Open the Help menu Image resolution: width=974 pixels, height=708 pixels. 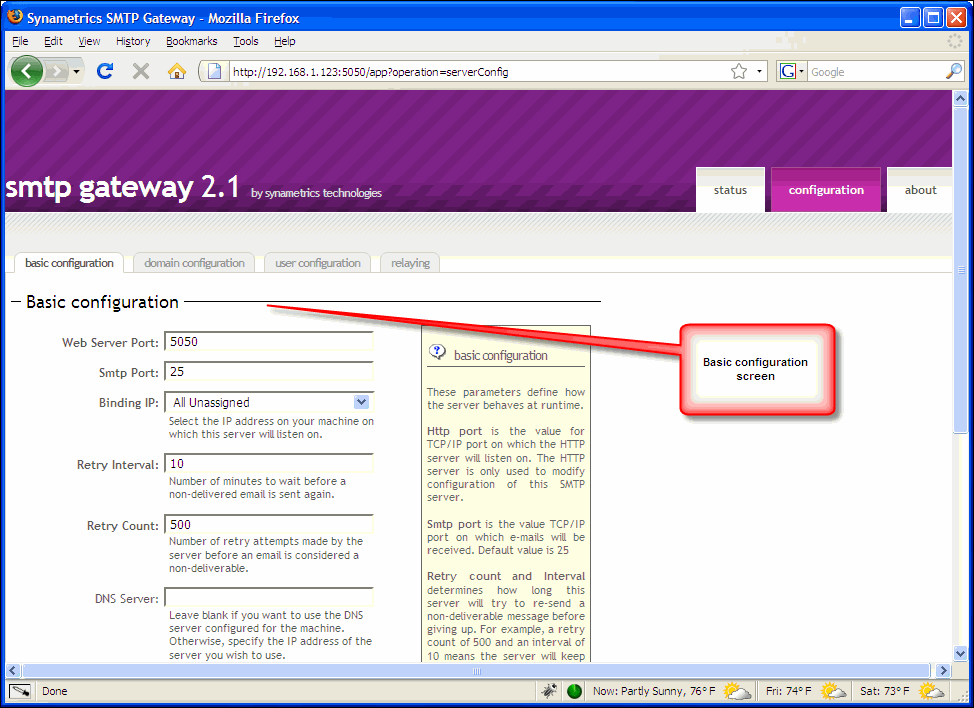pyautogui.click(x=285, y=41)
